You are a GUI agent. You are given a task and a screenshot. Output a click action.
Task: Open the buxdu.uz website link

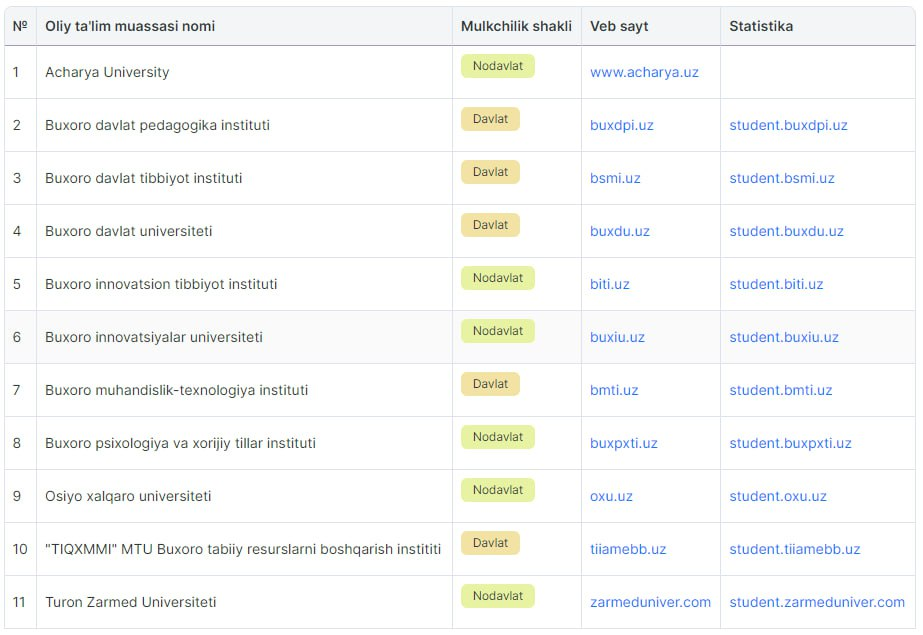pyautogui.click(x=620, y=231)
